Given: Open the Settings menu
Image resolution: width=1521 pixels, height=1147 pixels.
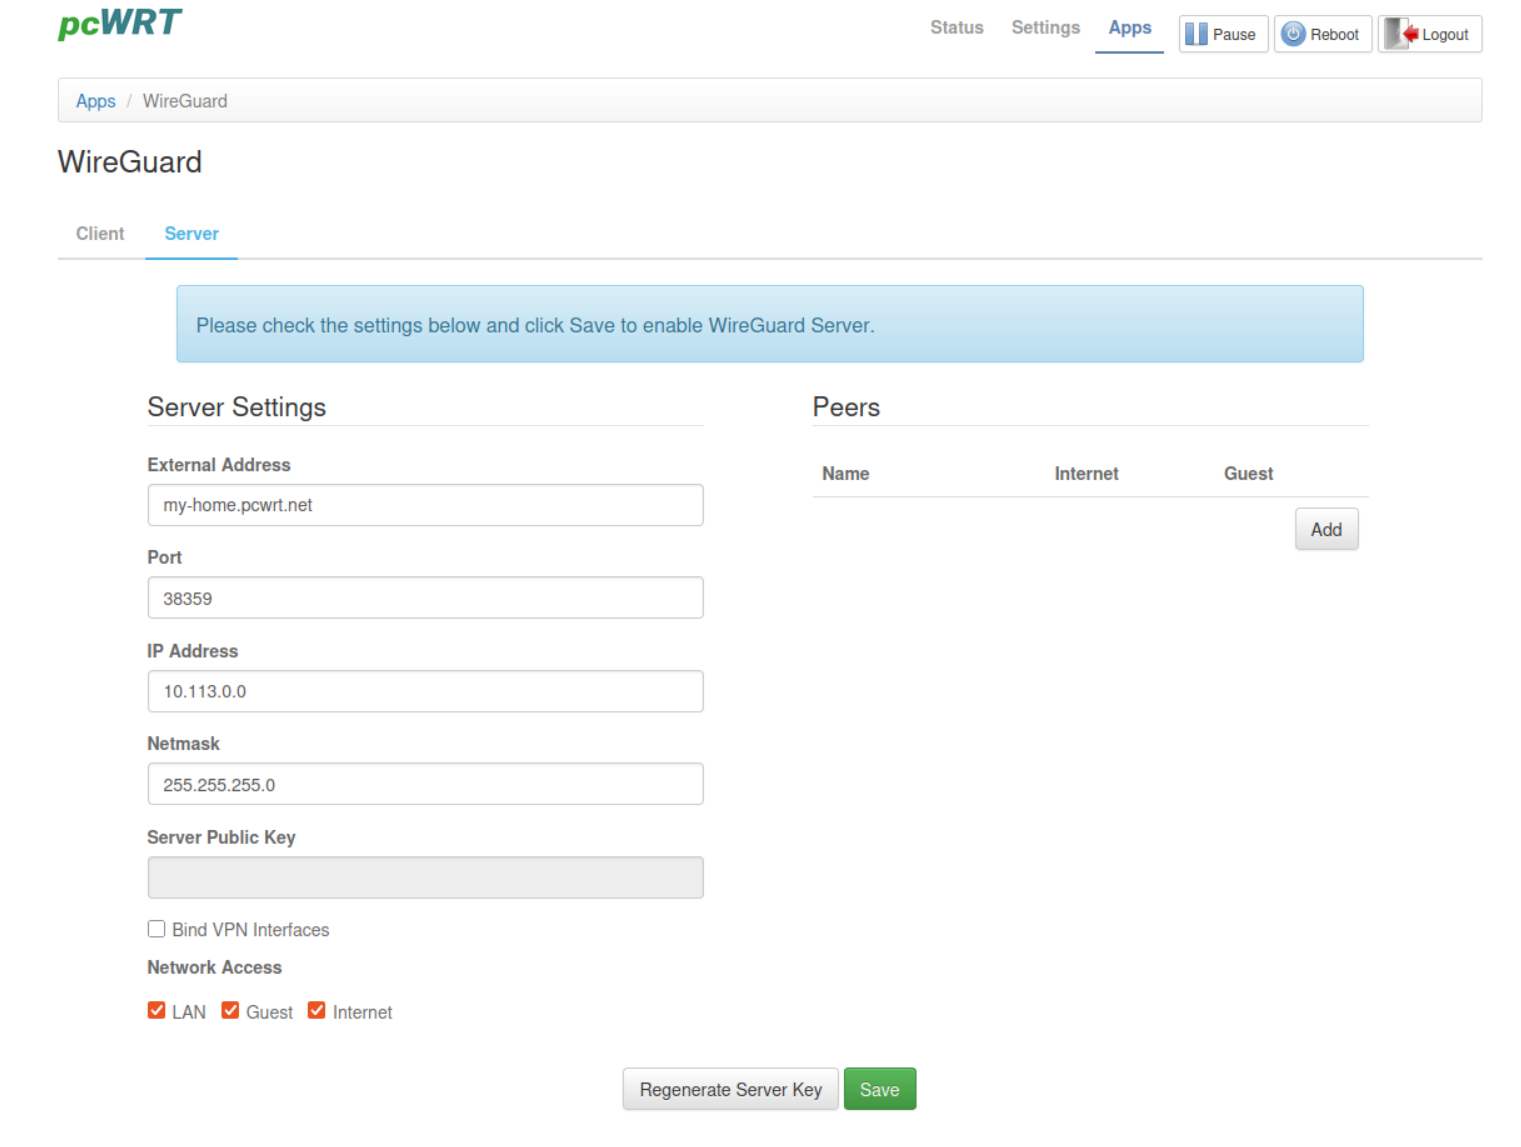Looking at the screenshot, I should pos(1045,28).
